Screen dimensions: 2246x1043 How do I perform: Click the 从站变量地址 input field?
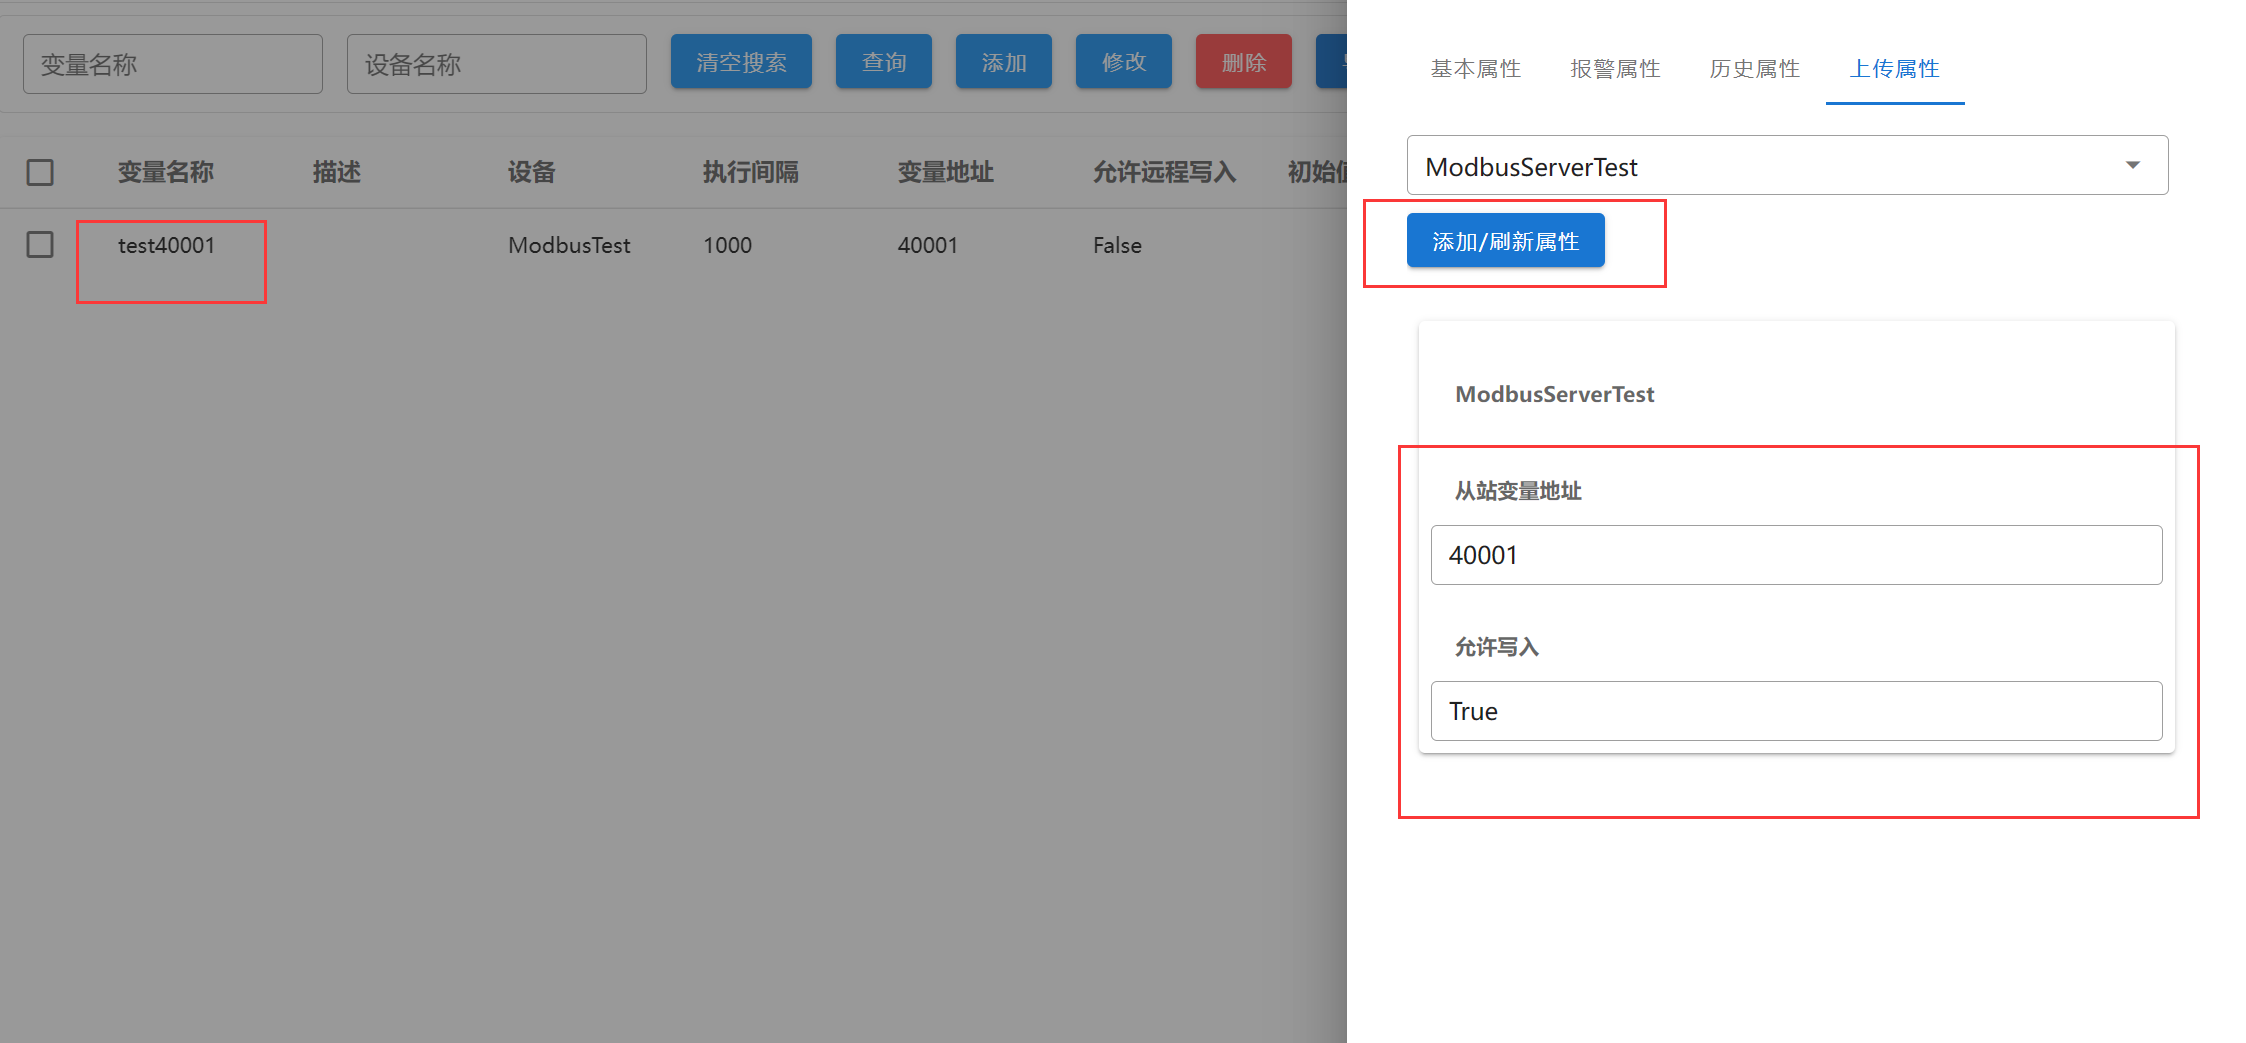click(1795, 555)
